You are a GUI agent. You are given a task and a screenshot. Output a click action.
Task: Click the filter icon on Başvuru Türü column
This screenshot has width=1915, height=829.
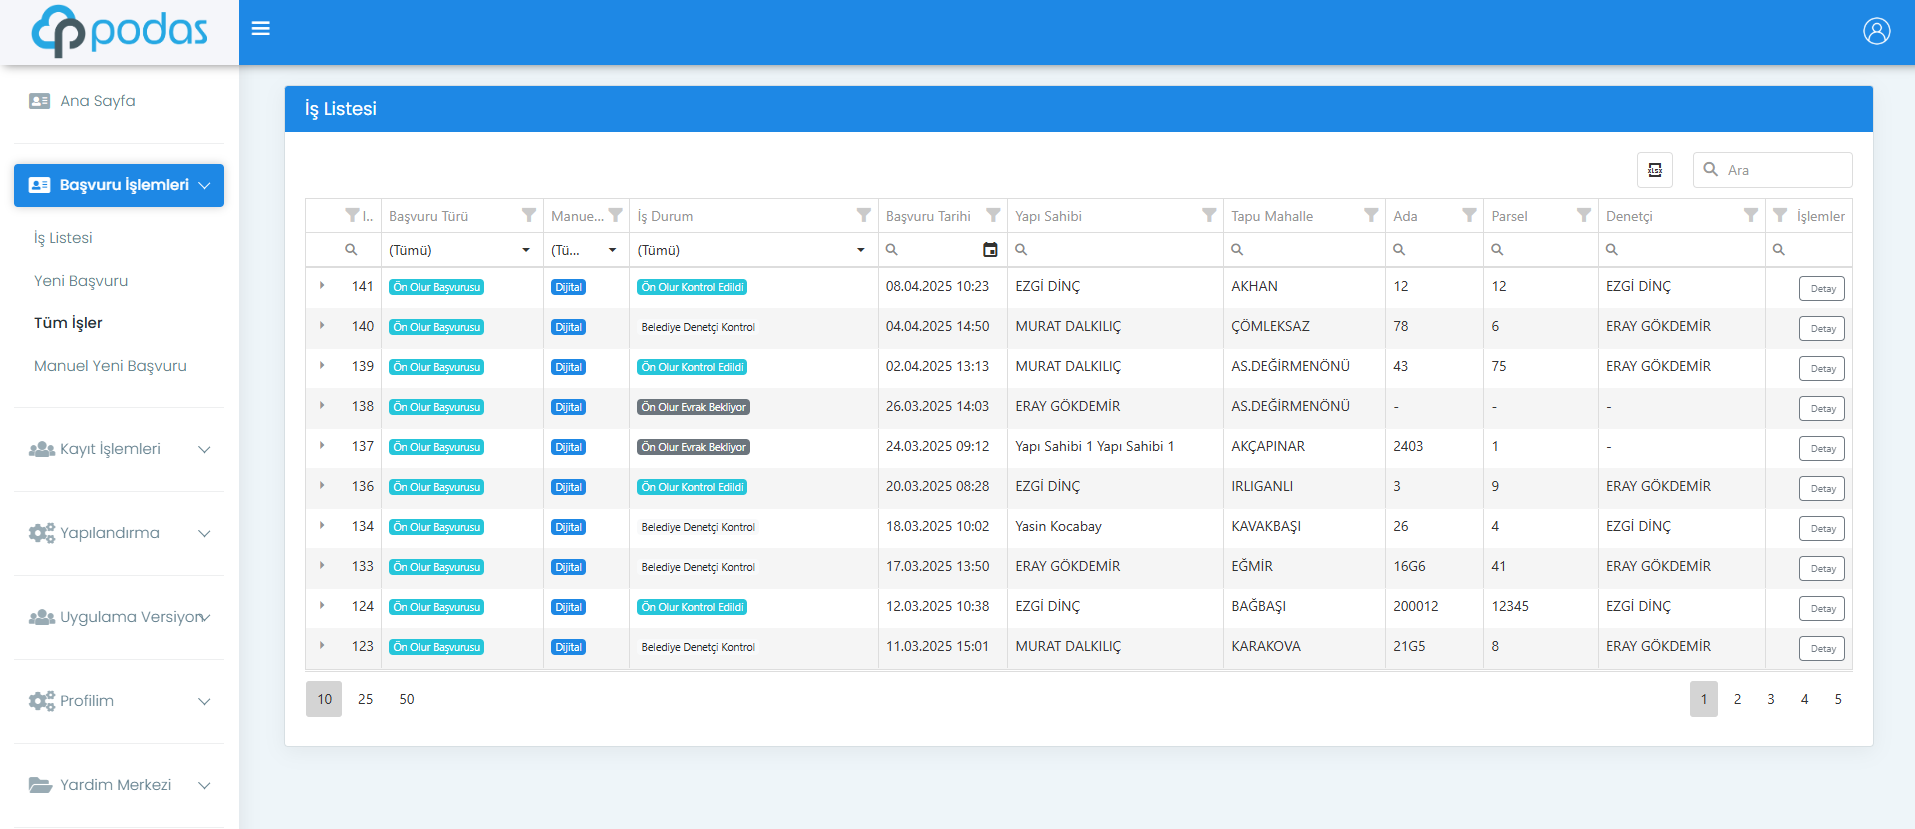click(x=529, y=215)
